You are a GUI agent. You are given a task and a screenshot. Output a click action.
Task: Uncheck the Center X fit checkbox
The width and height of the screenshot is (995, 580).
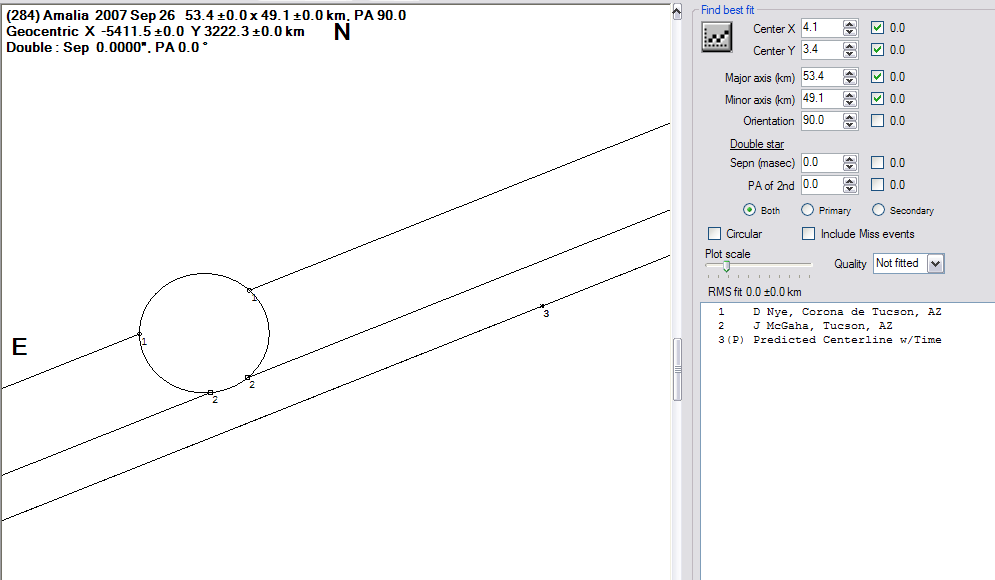[x=877, y=27]
